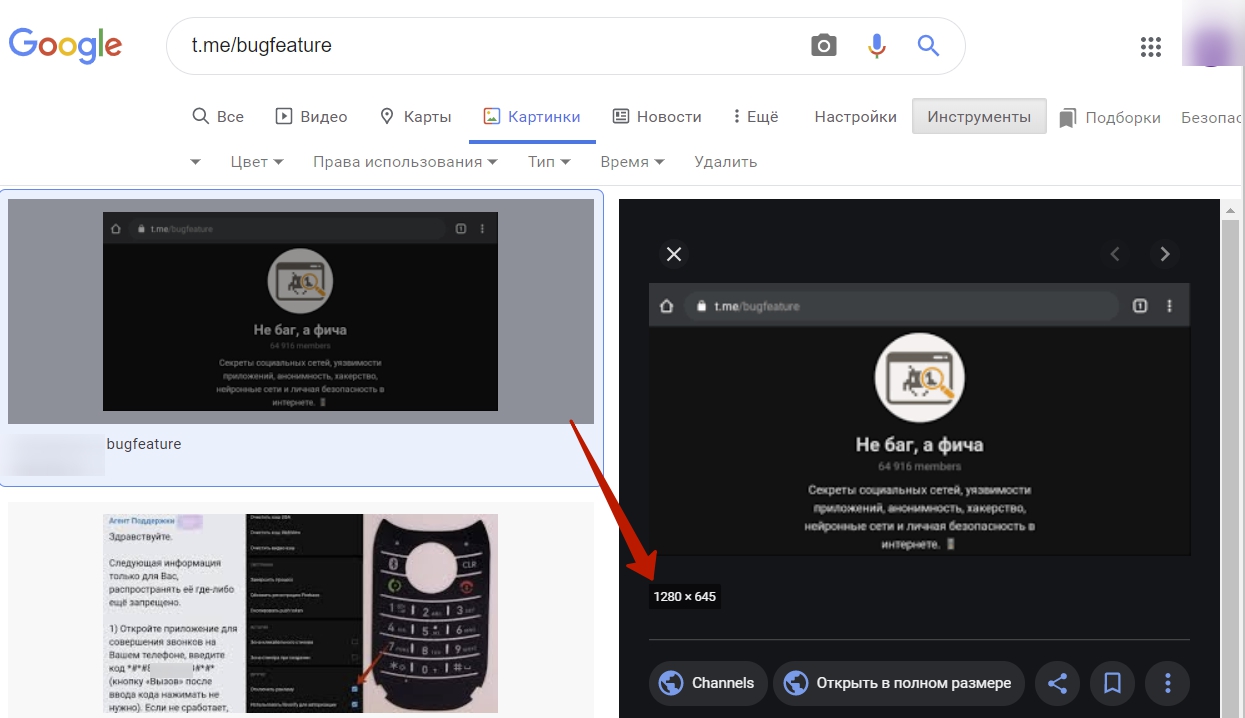Switch to the Видео tab
Viewport: 1245px width, 718px height.
(x=311, y=117)
